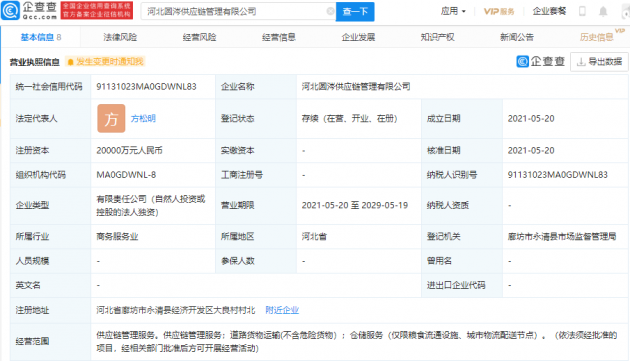Select industry value 商务服务业
The height and width of the screenshot is (361, 630).
[117, 237]
